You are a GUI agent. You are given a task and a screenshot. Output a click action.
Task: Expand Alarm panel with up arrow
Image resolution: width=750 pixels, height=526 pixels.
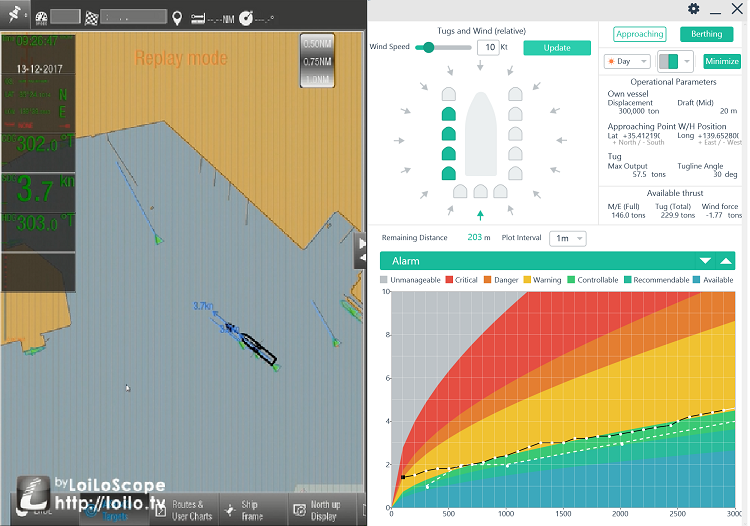point(726,261)
